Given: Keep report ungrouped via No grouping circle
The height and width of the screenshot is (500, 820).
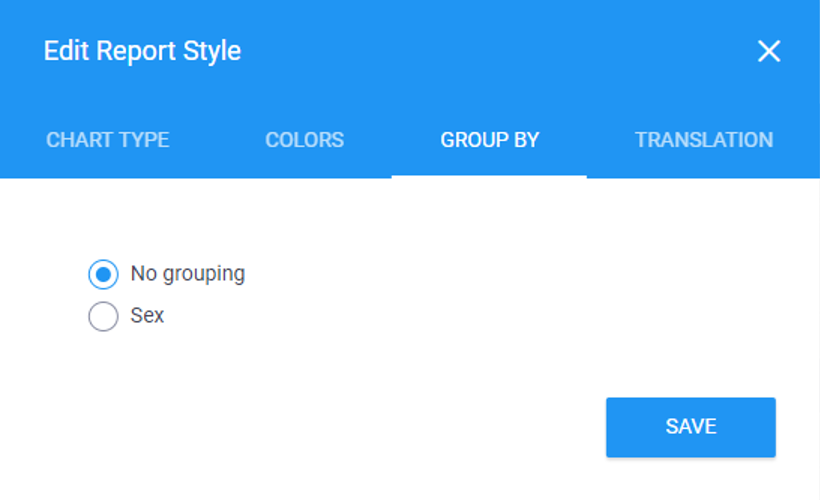Looking at the screenshot, I should 103,274.
